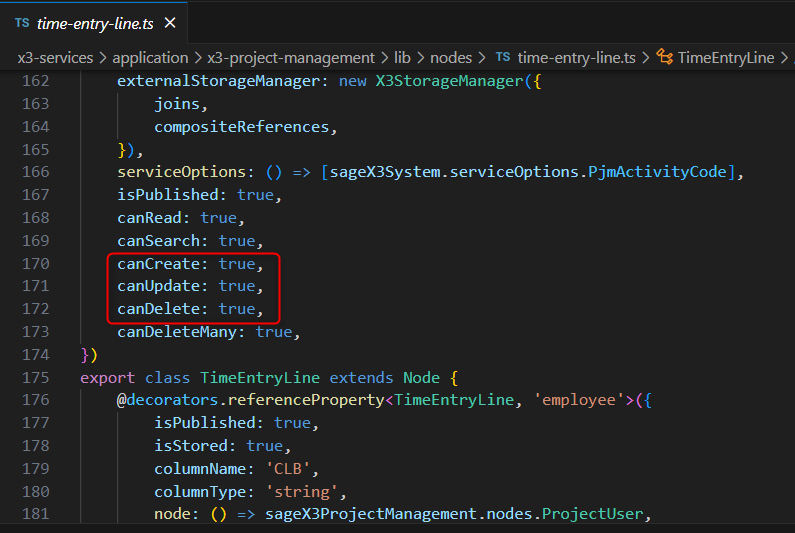Viewport: 795px width, 533px height.
Task: Click 'extends' keyword on line 175
Action: pos(361,378)
